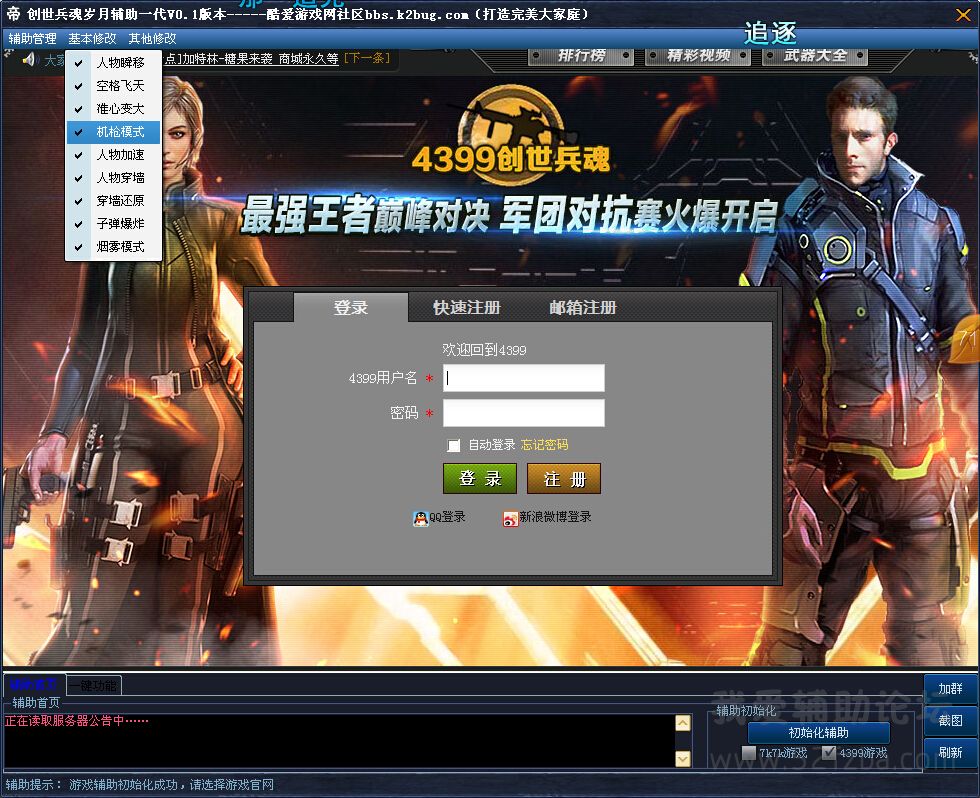Image resolution: width=980 pixels, height=798 pixels.
Task: Click the orange 注册 button
Action: point(564,479)
